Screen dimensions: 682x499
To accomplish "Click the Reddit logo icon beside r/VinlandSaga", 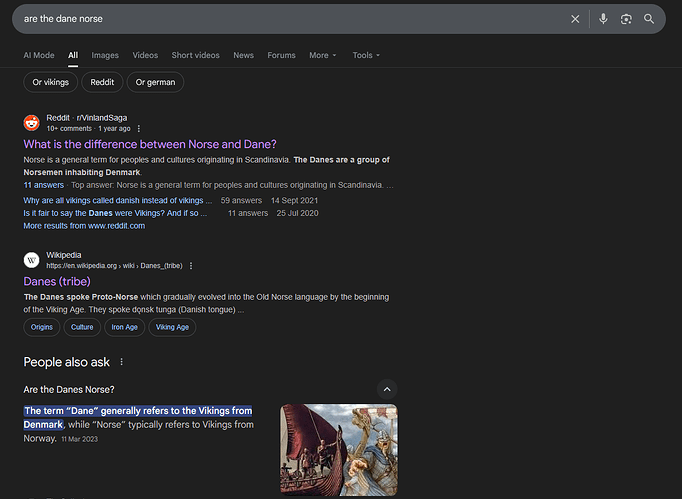I will point(31,123).
